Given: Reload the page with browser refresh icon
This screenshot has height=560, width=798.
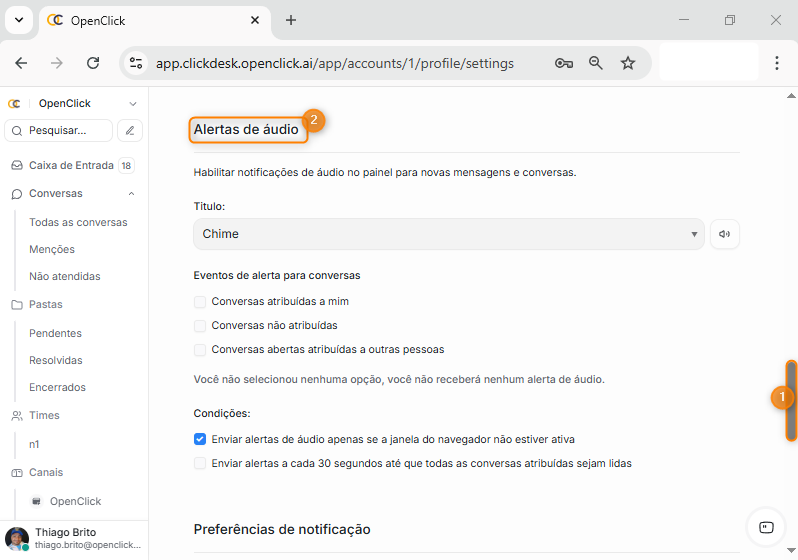Looking at the screenshot, I should (x=93, y=63).
